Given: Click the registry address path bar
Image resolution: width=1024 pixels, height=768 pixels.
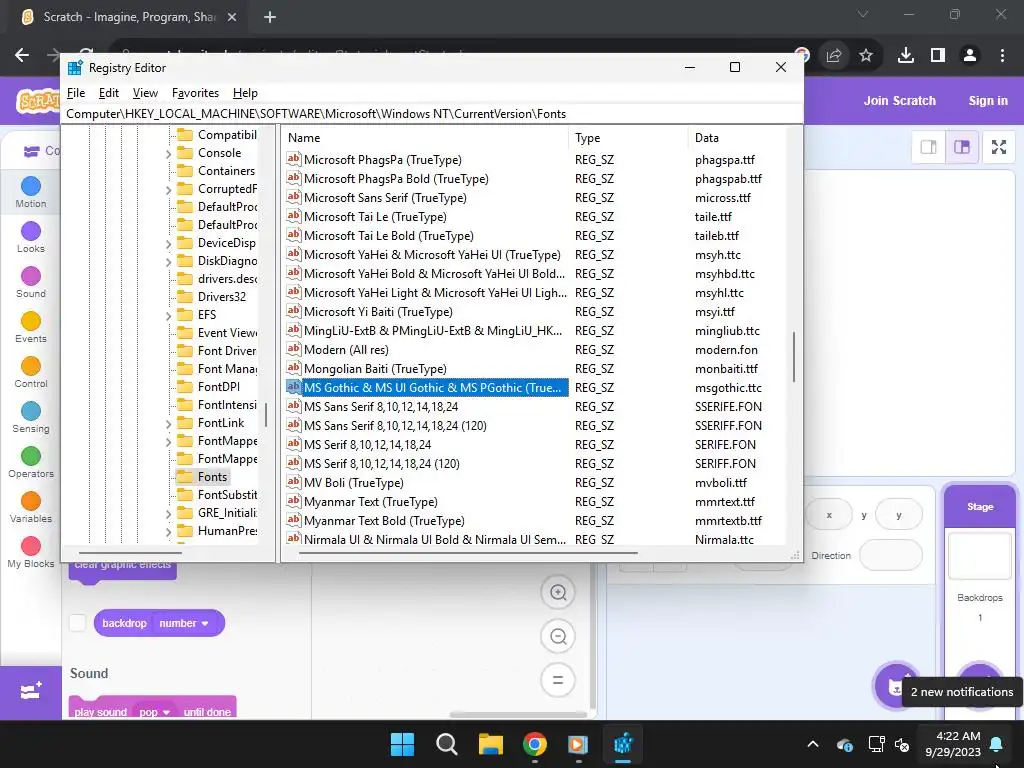Looking at the screenshot, I should pos(432,114).
